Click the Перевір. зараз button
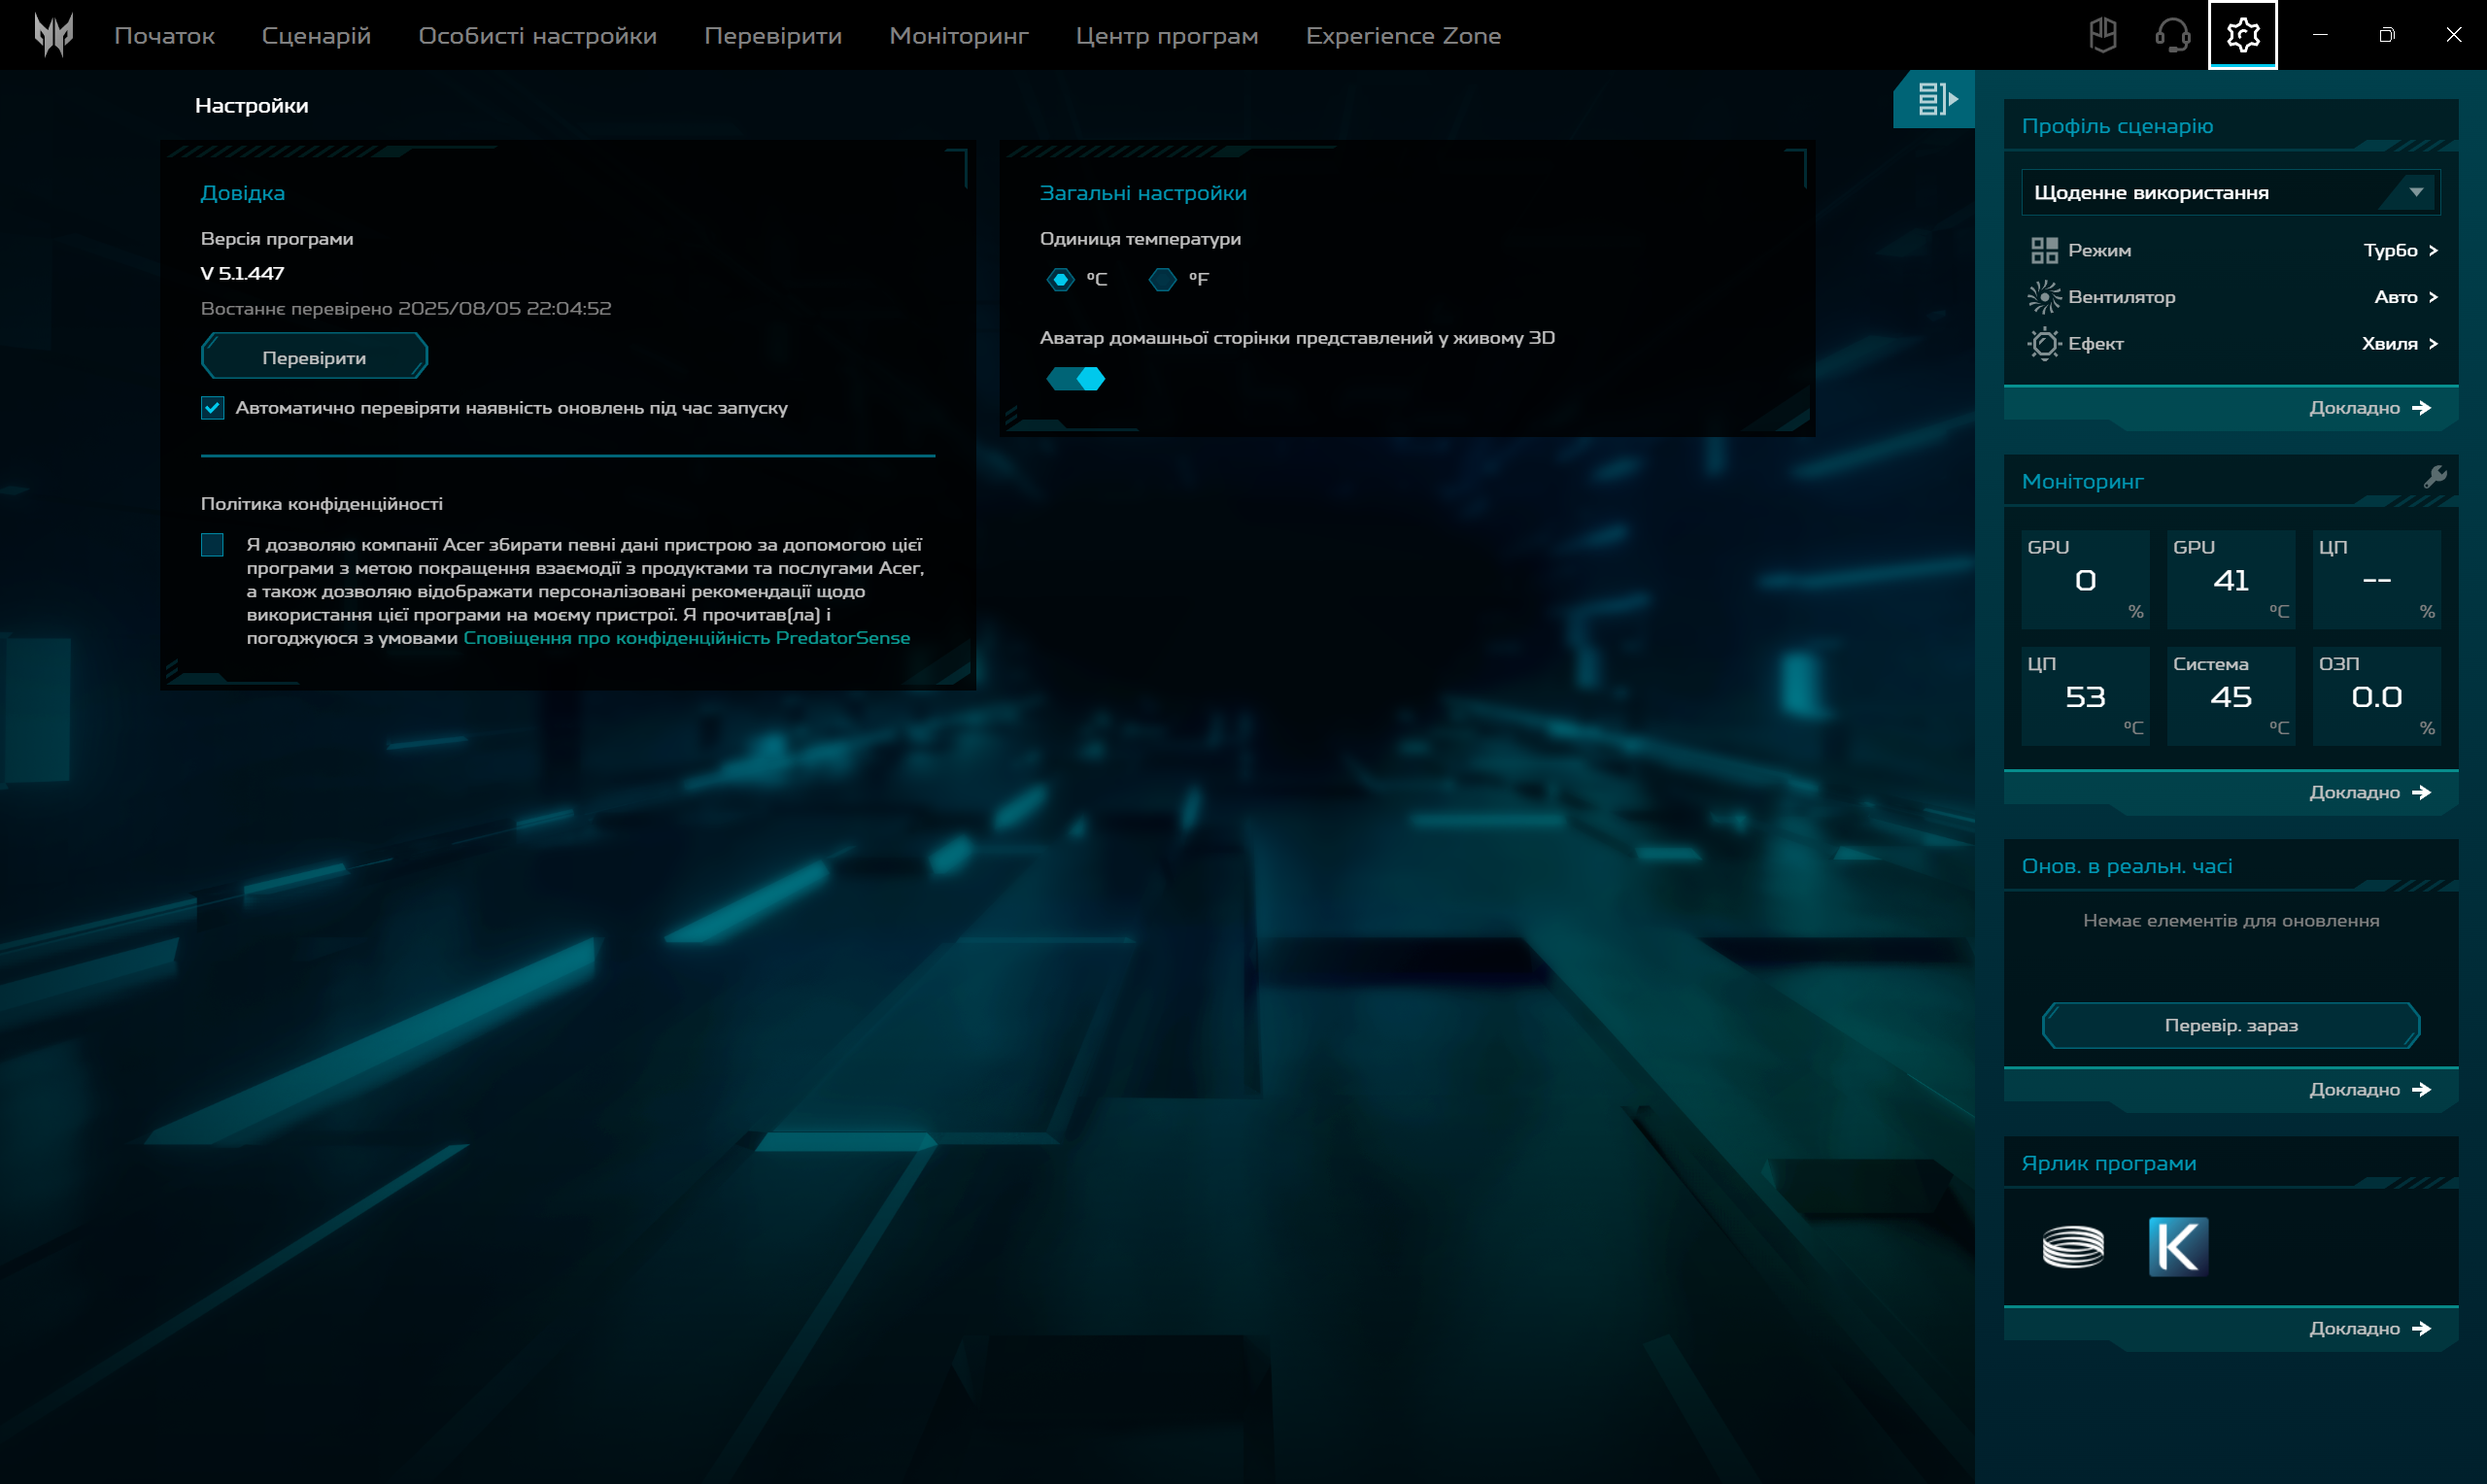Screen dimensions: 2487x1484 click(2230, 1025)
